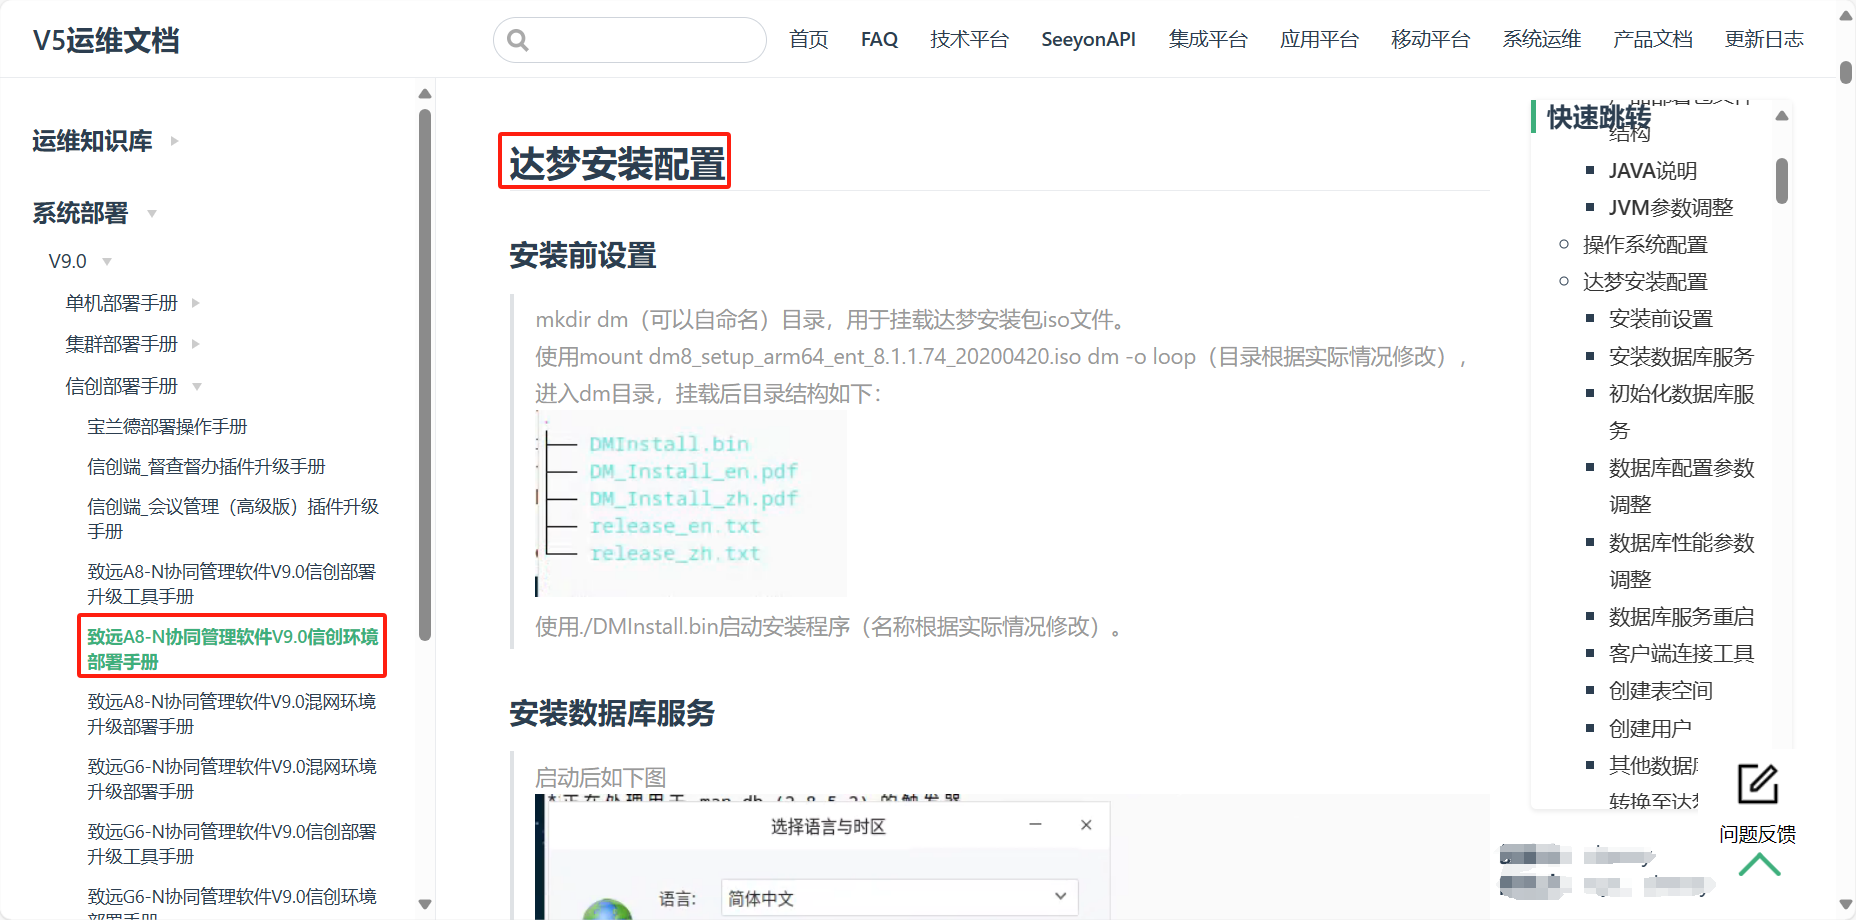
Task: Click the V5运维文档 site title
Action: click(x=106, y=41)
